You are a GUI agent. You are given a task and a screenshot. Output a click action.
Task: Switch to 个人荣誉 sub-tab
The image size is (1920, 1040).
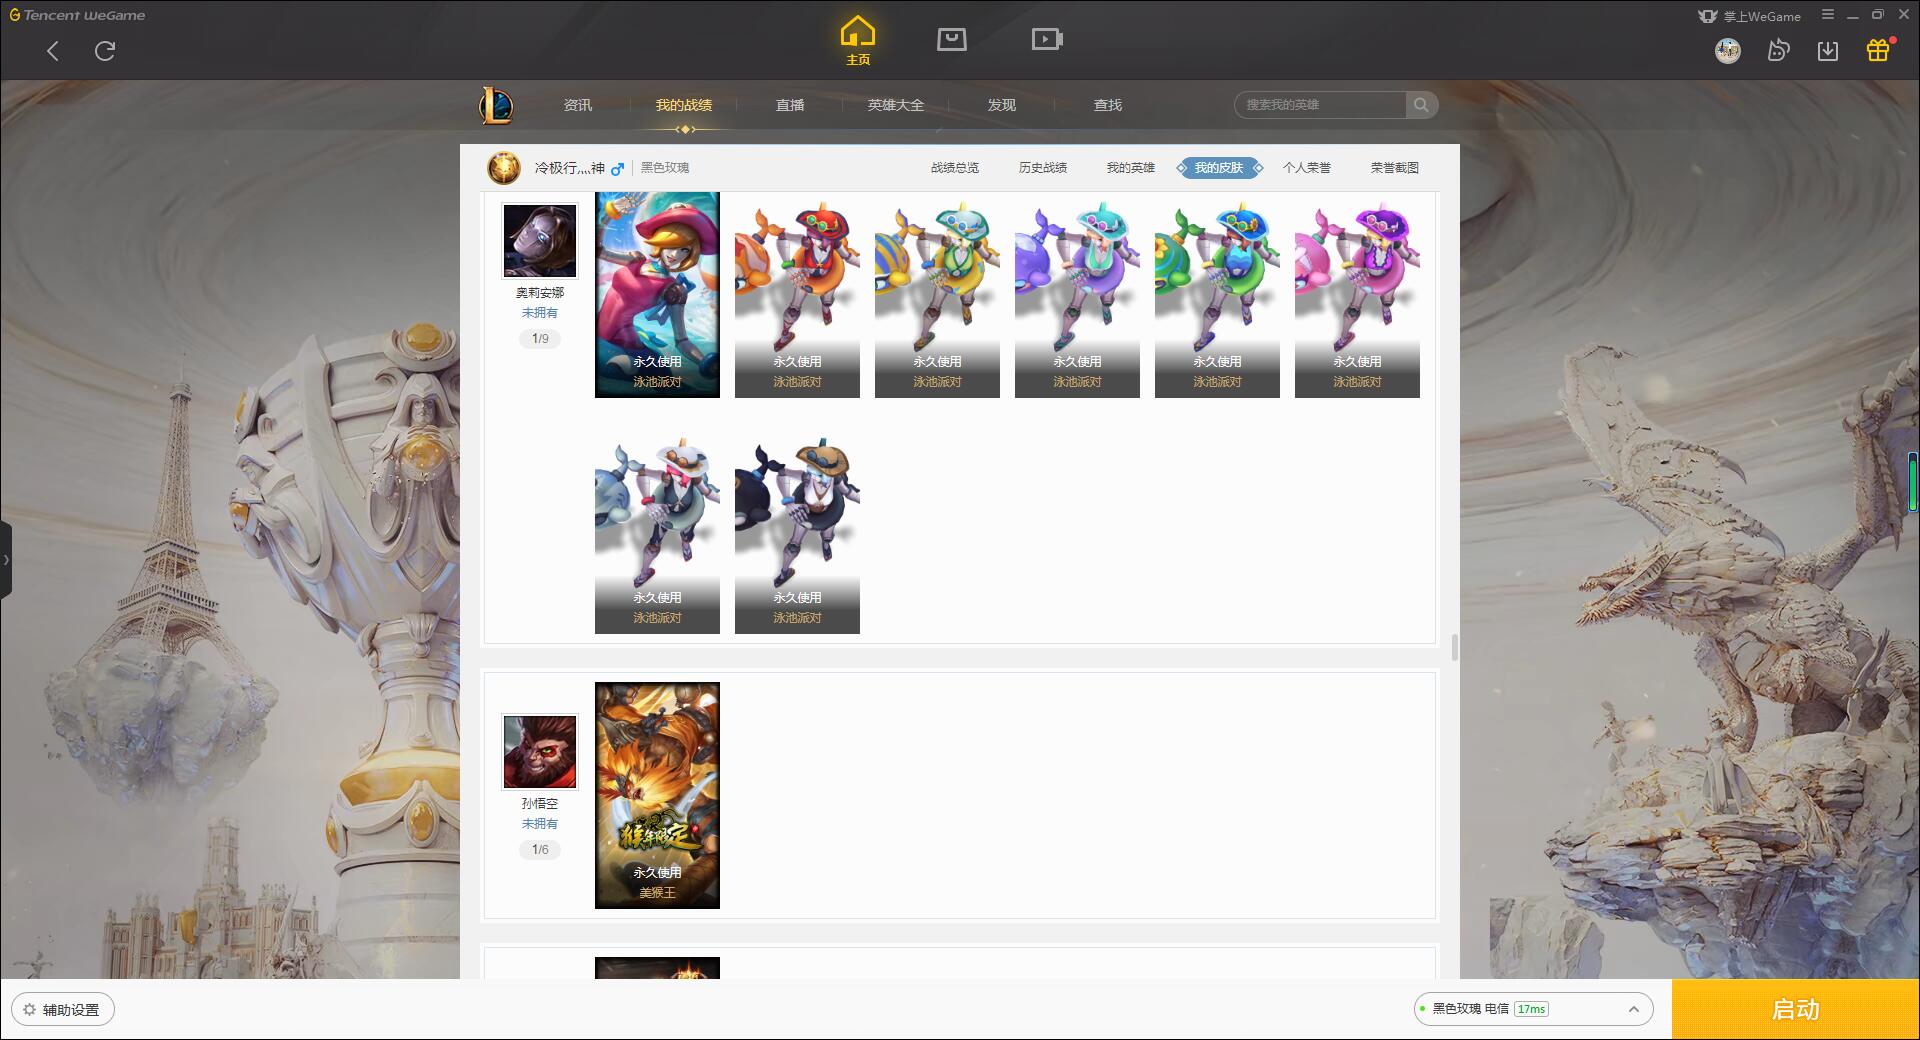click(1307, 168)
